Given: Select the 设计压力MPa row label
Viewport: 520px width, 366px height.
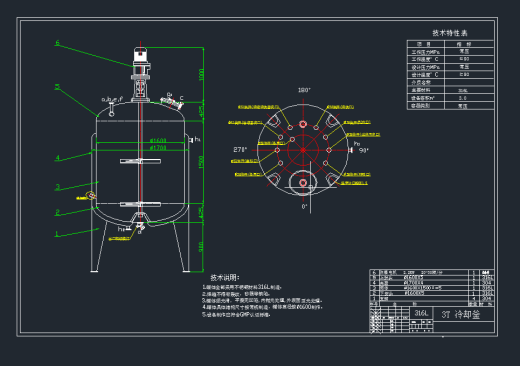Looking at the screenshot, I should (426, 67).
